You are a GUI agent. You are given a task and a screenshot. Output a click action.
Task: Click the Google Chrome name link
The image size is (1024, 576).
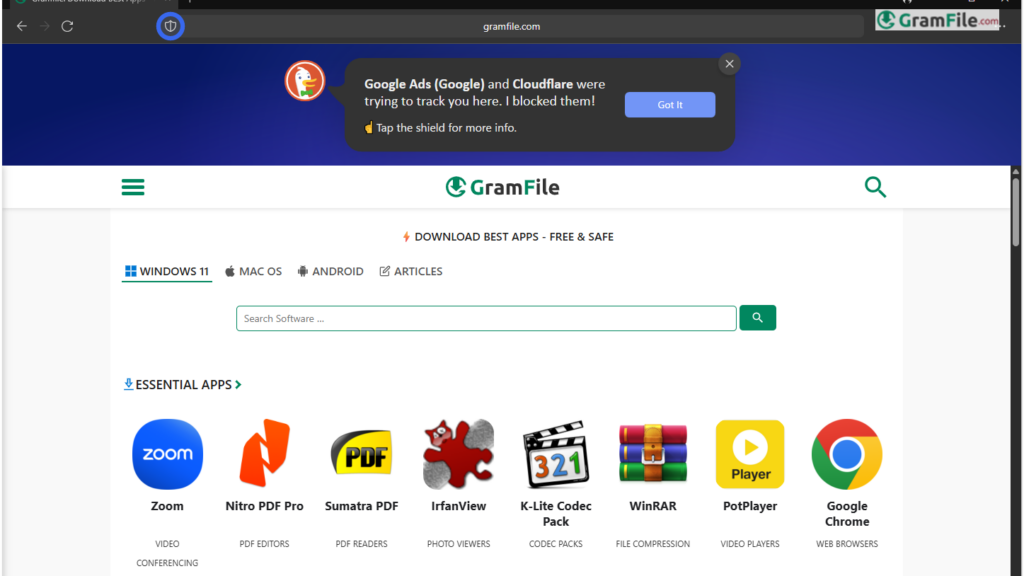tap(847, 514)
